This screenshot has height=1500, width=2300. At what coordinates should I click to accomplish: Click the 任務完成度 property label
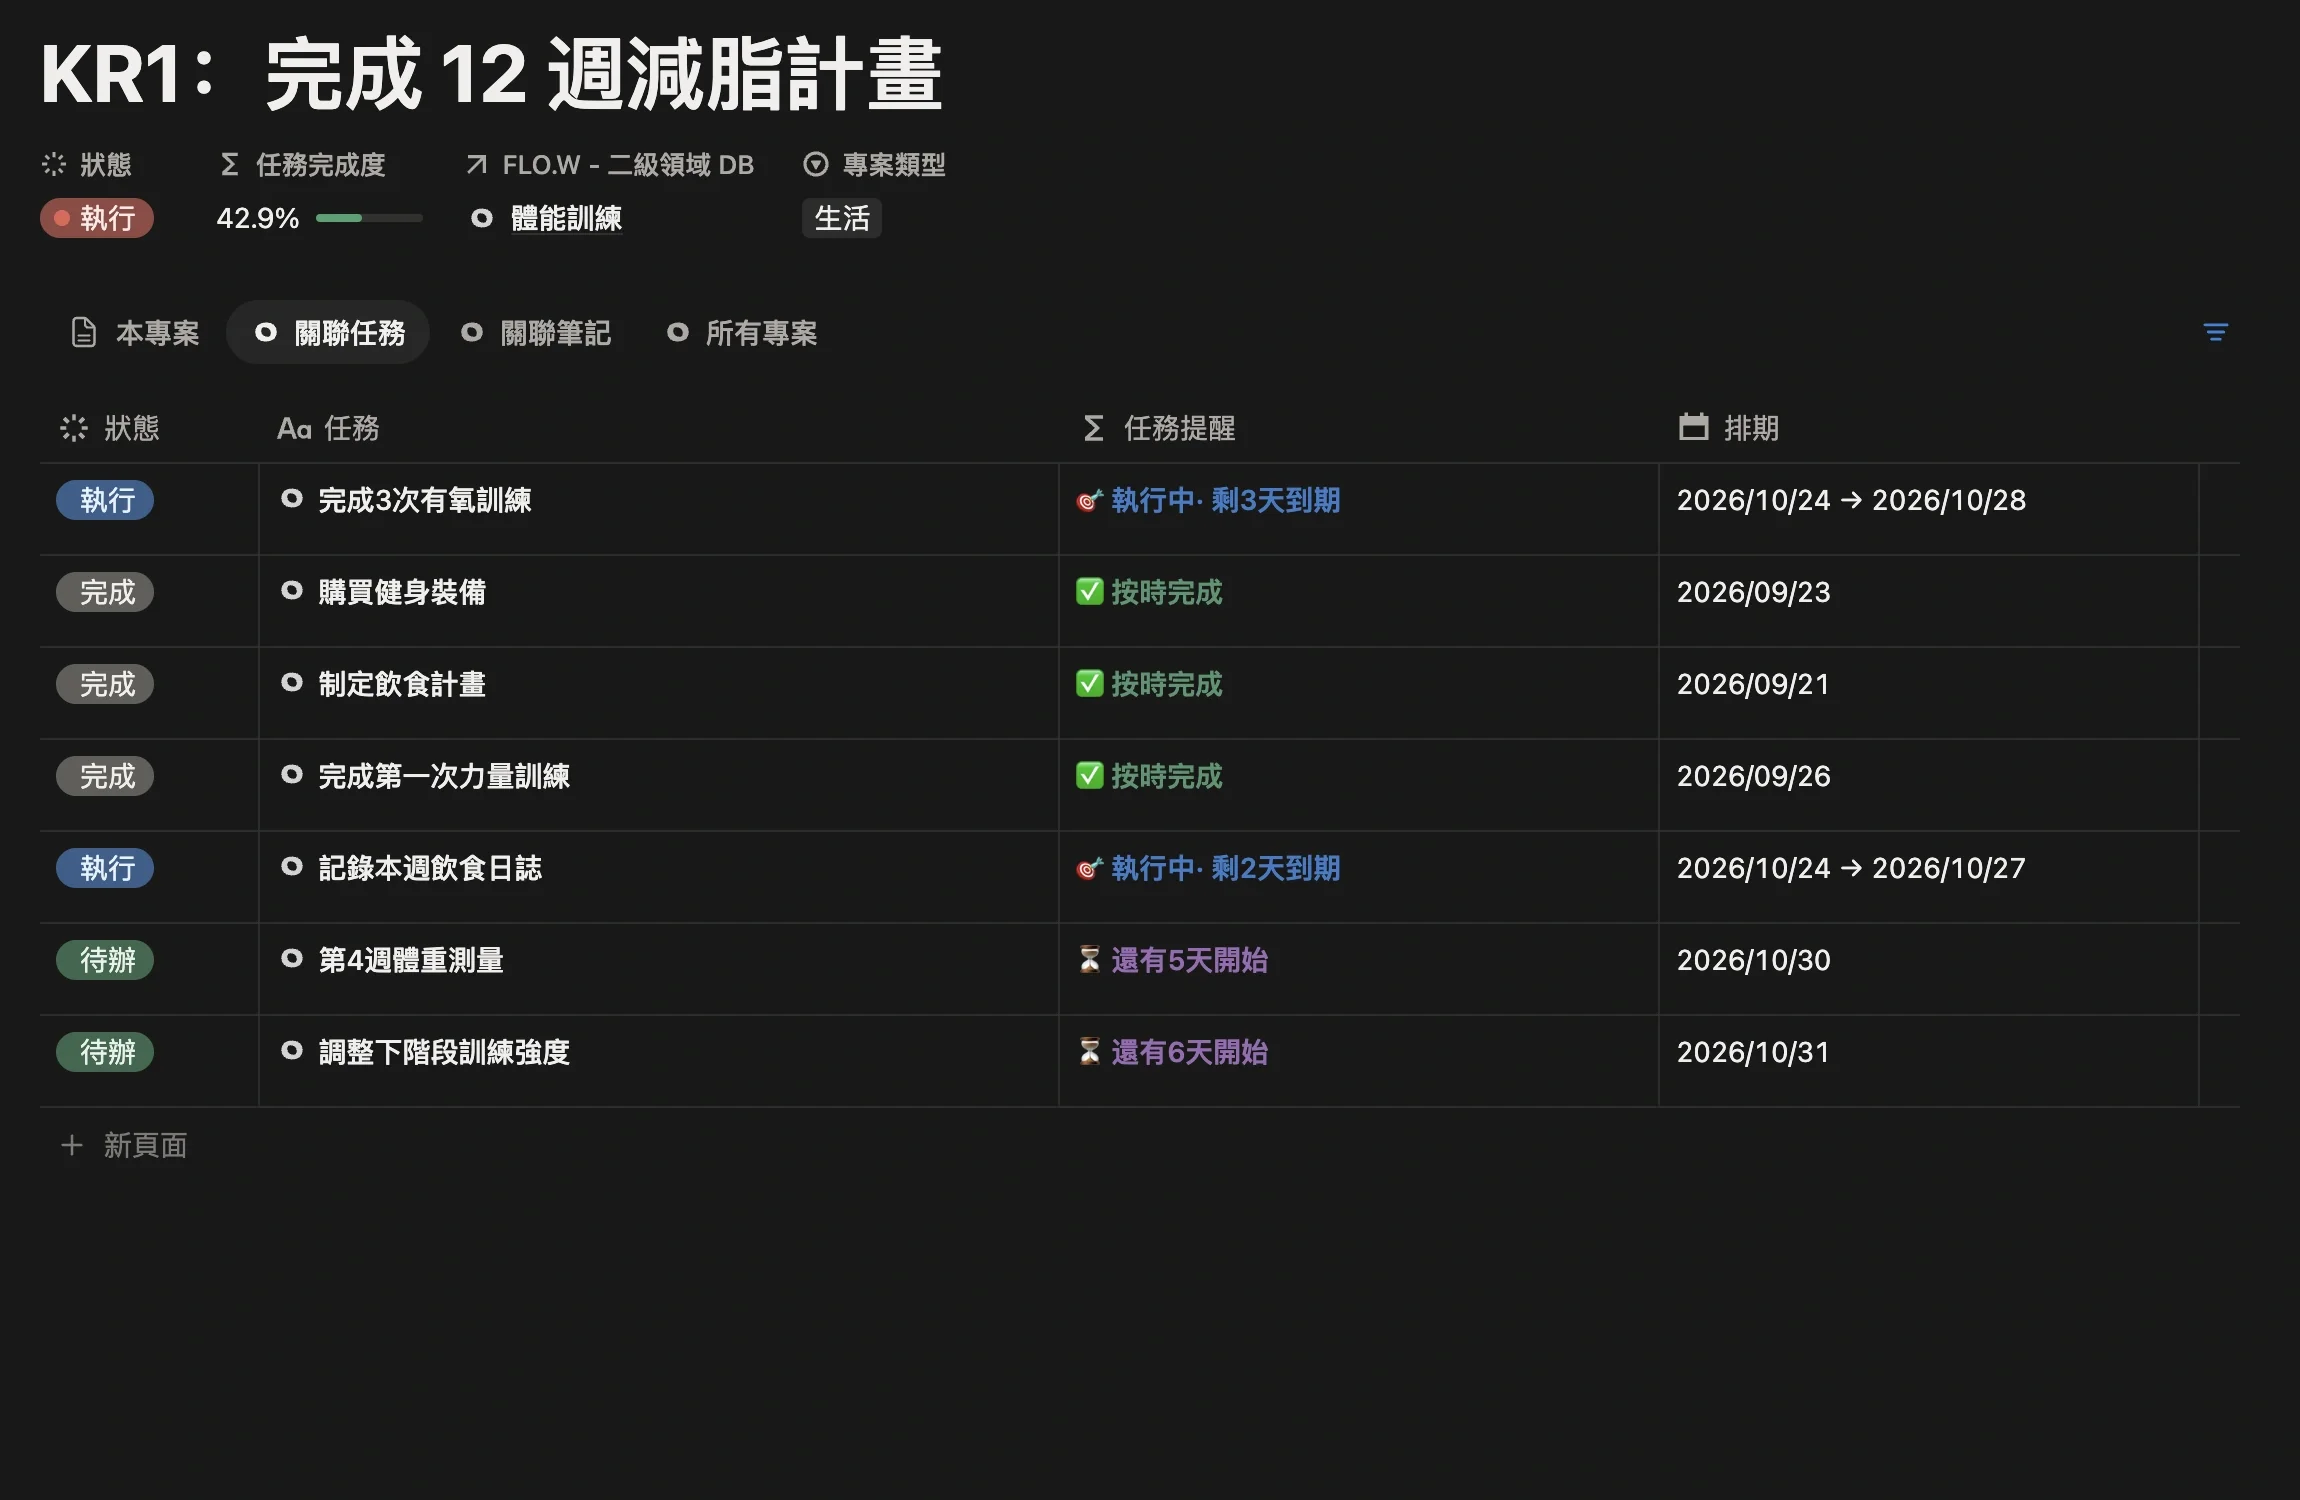click(x=320, y=164)
